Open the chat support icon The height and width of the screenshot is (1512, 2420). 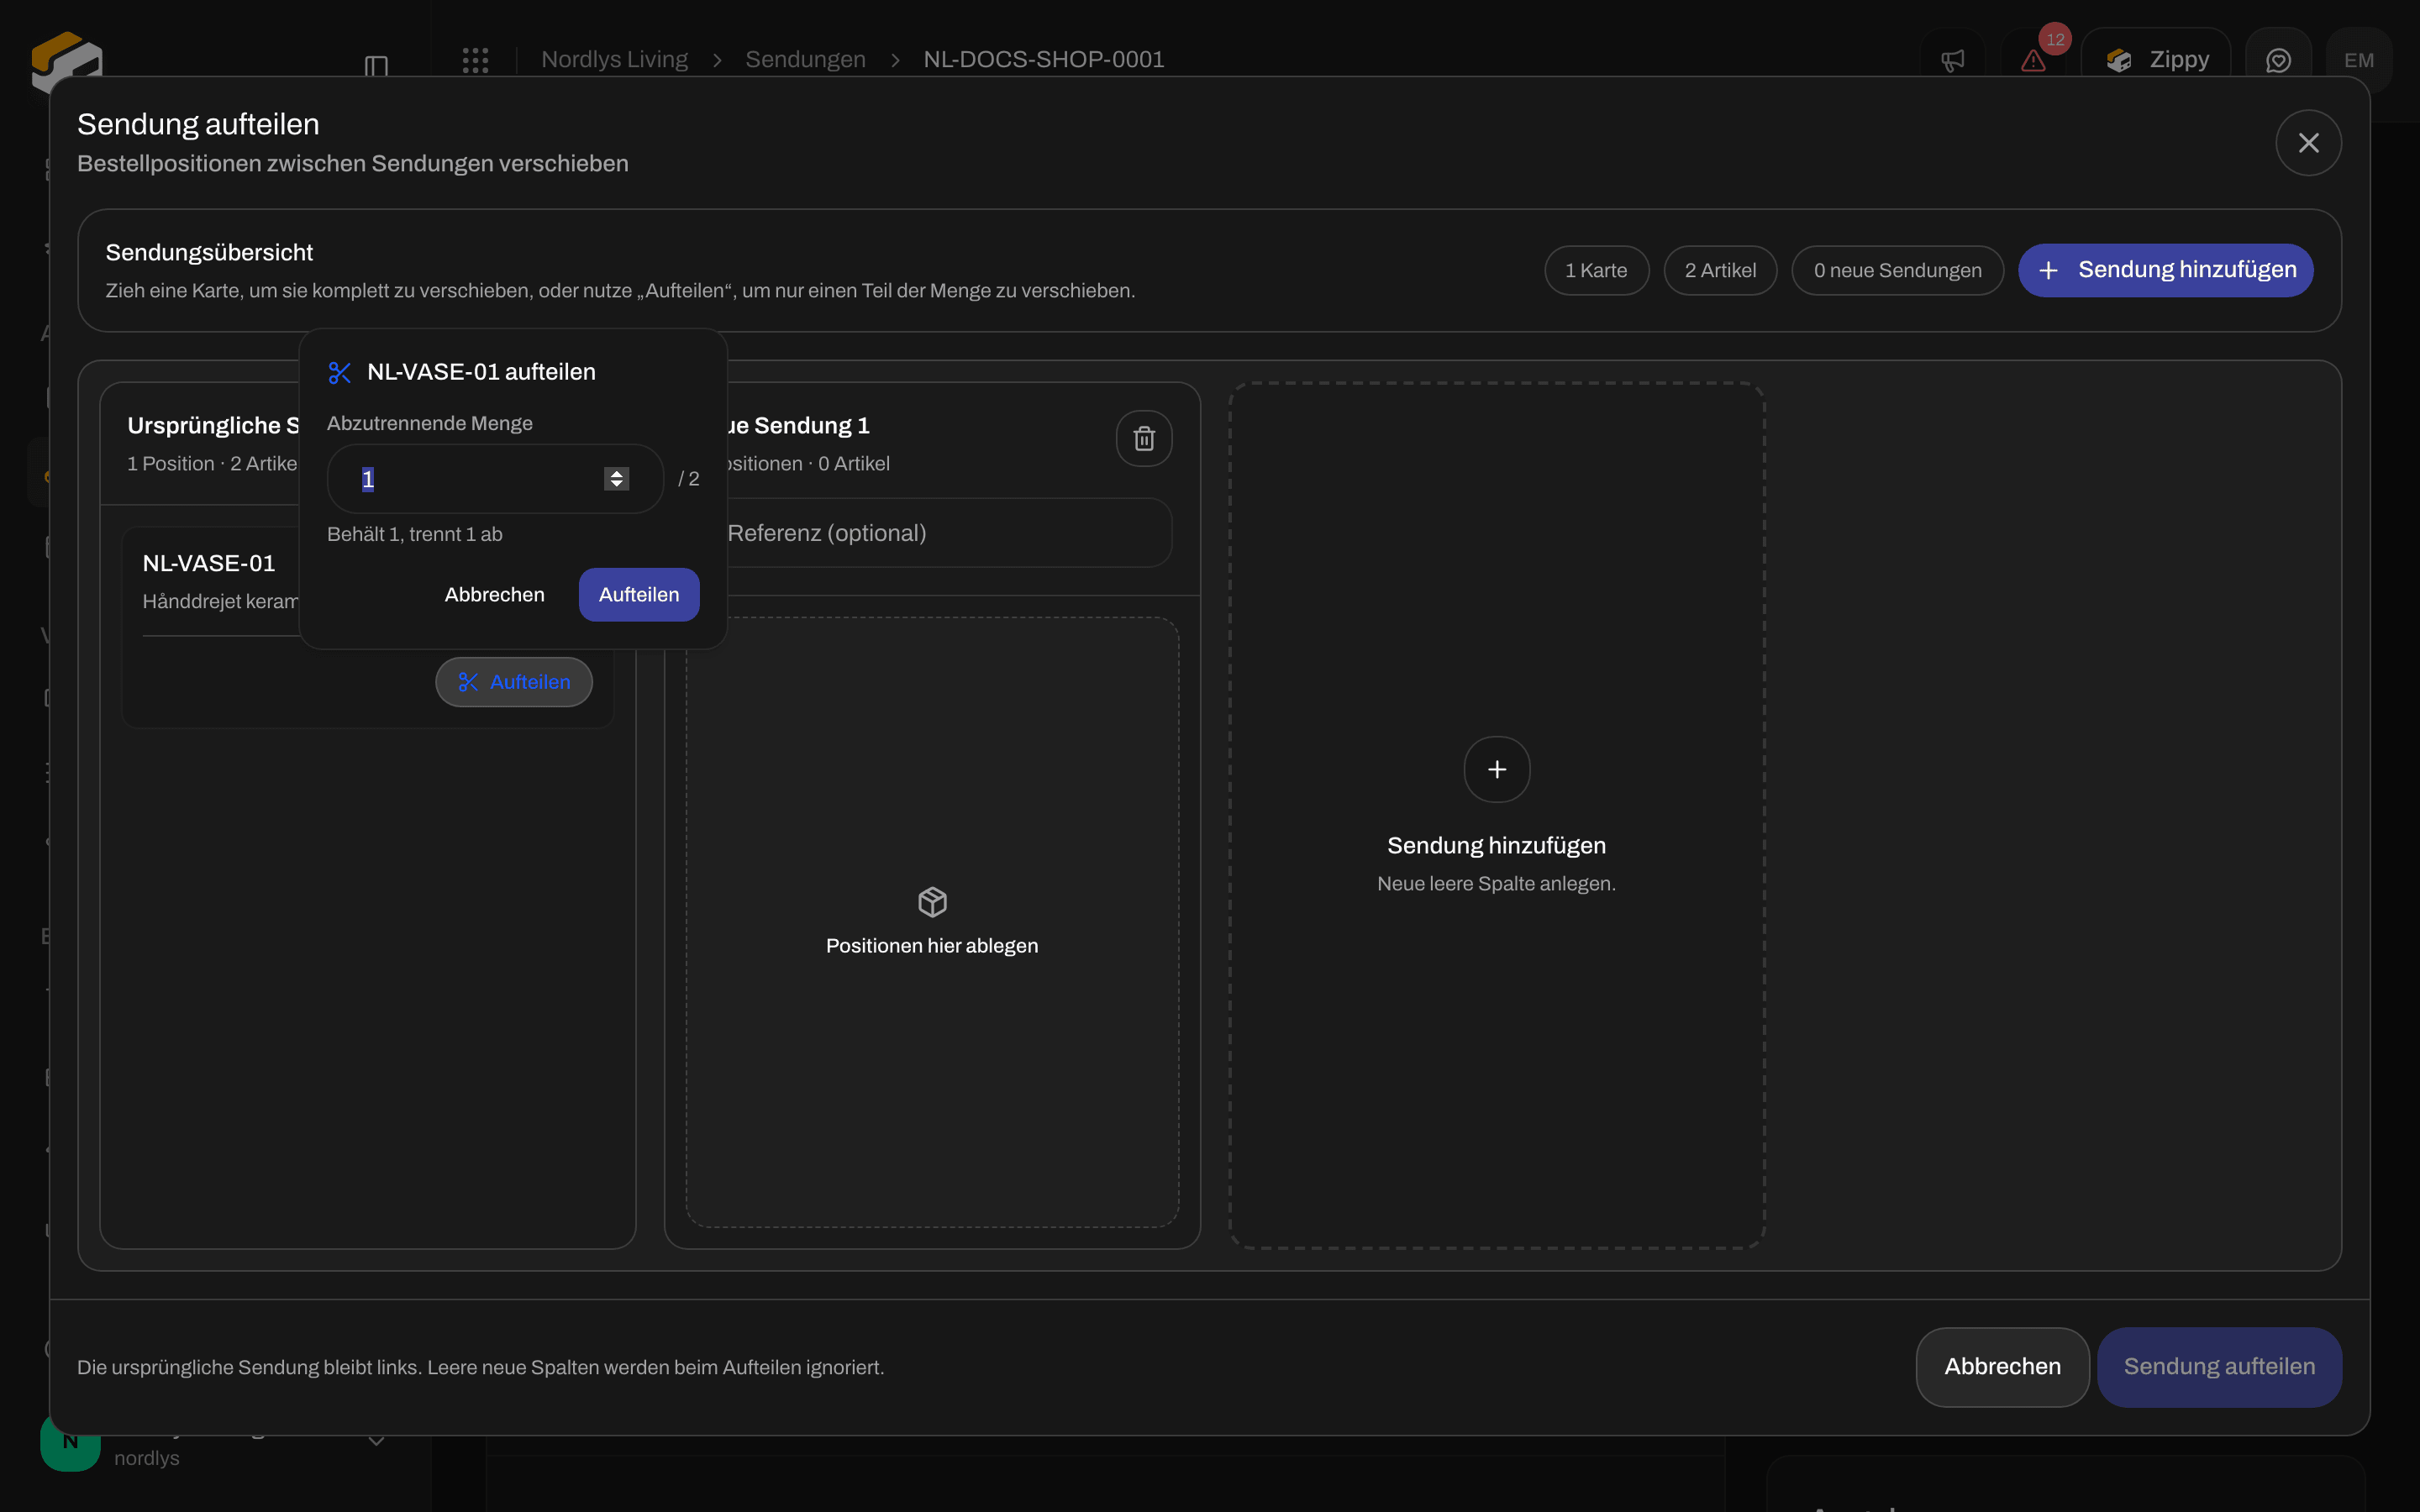(2278, 60)
